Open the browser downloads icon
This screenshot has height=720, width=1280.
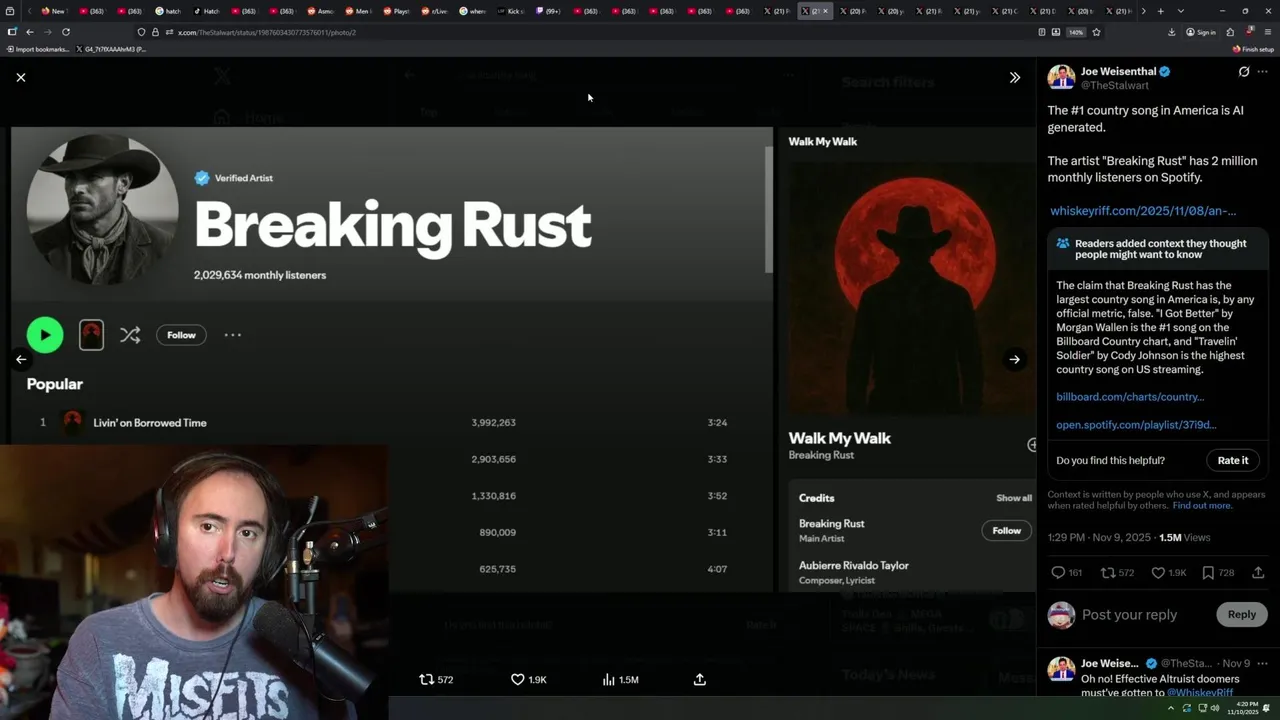coord(1171,32)
